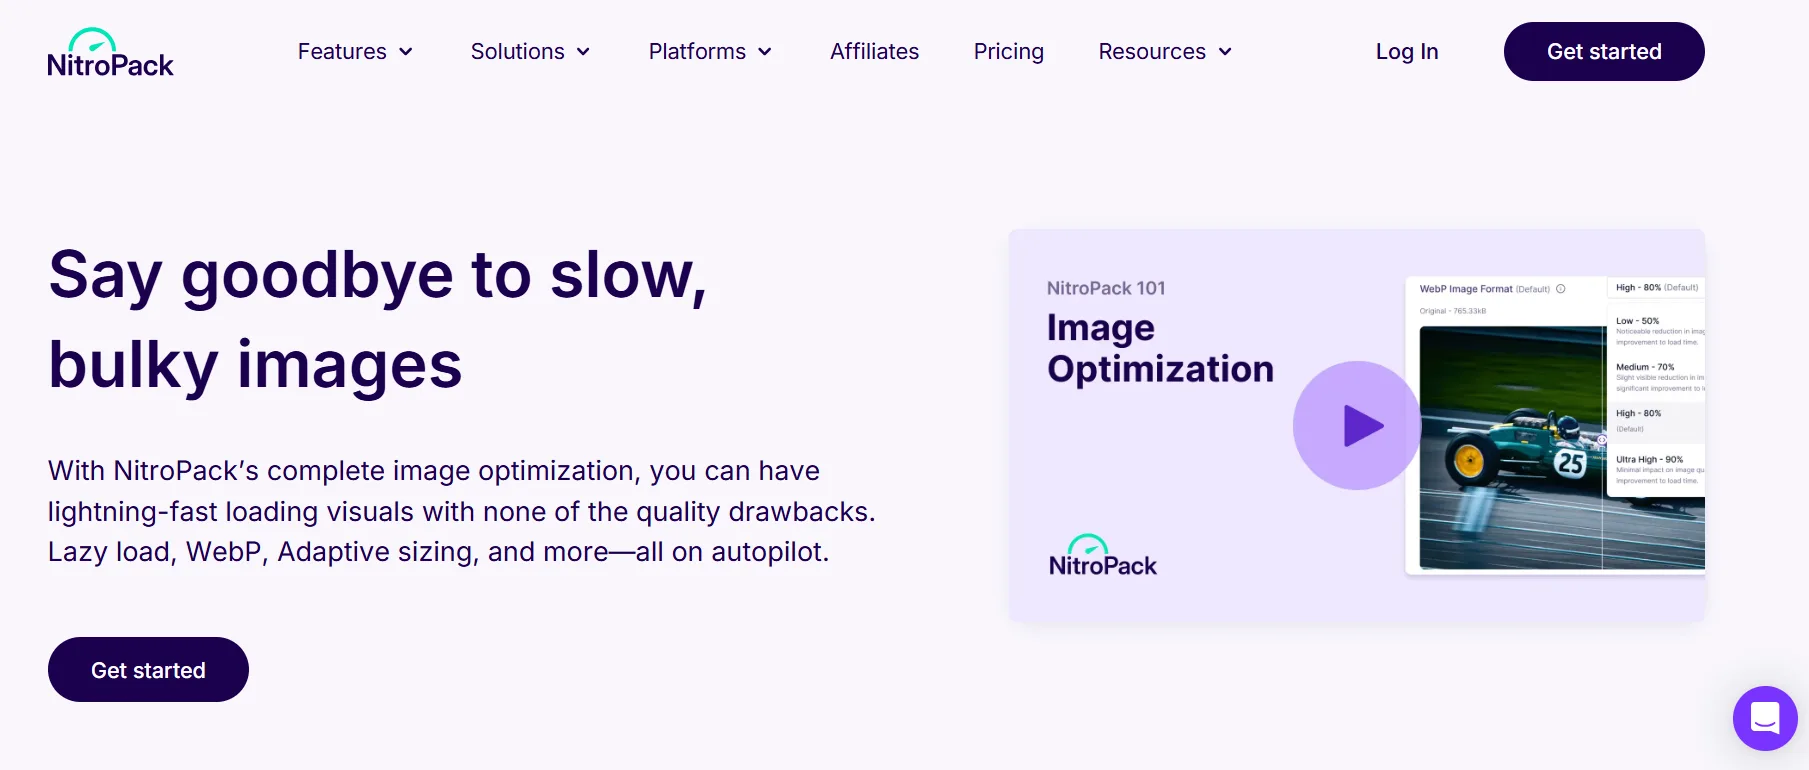1809x770 pixels.
Task: Play the Image Optimization video
Action: pyautogui.click(x=1357, y=425)
